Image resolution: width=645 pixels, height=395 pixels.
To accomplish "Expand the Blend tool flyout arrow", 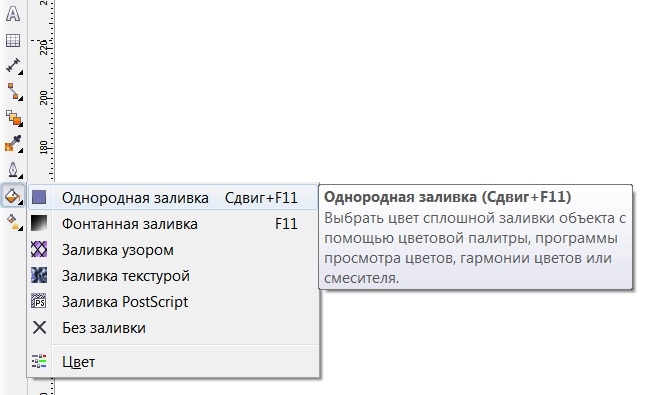I will [20, 124].
